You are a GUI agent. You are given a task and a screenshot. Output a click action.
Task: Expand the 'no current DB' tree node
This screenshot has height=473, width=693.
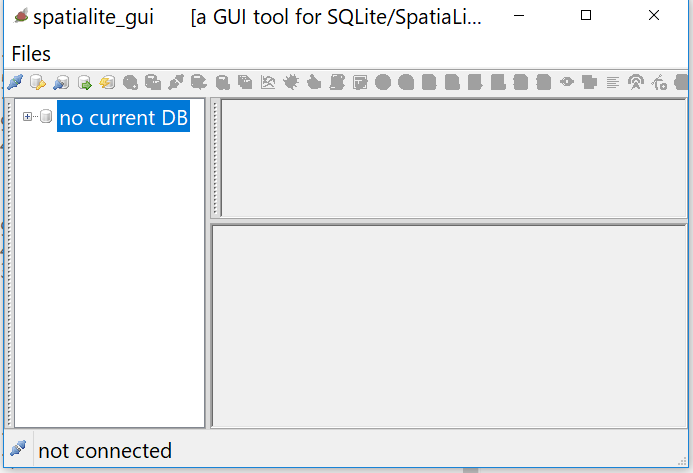tap(27, 117)
